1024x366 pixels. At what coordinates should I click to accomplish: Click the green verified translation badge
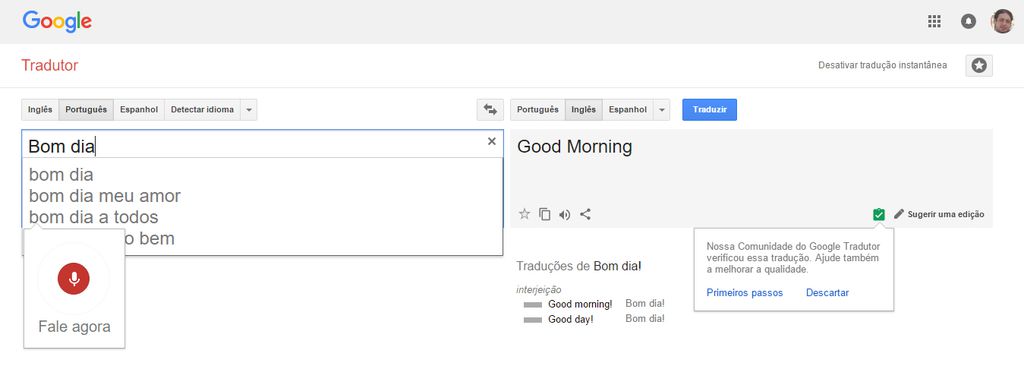[x=879, y=214]
